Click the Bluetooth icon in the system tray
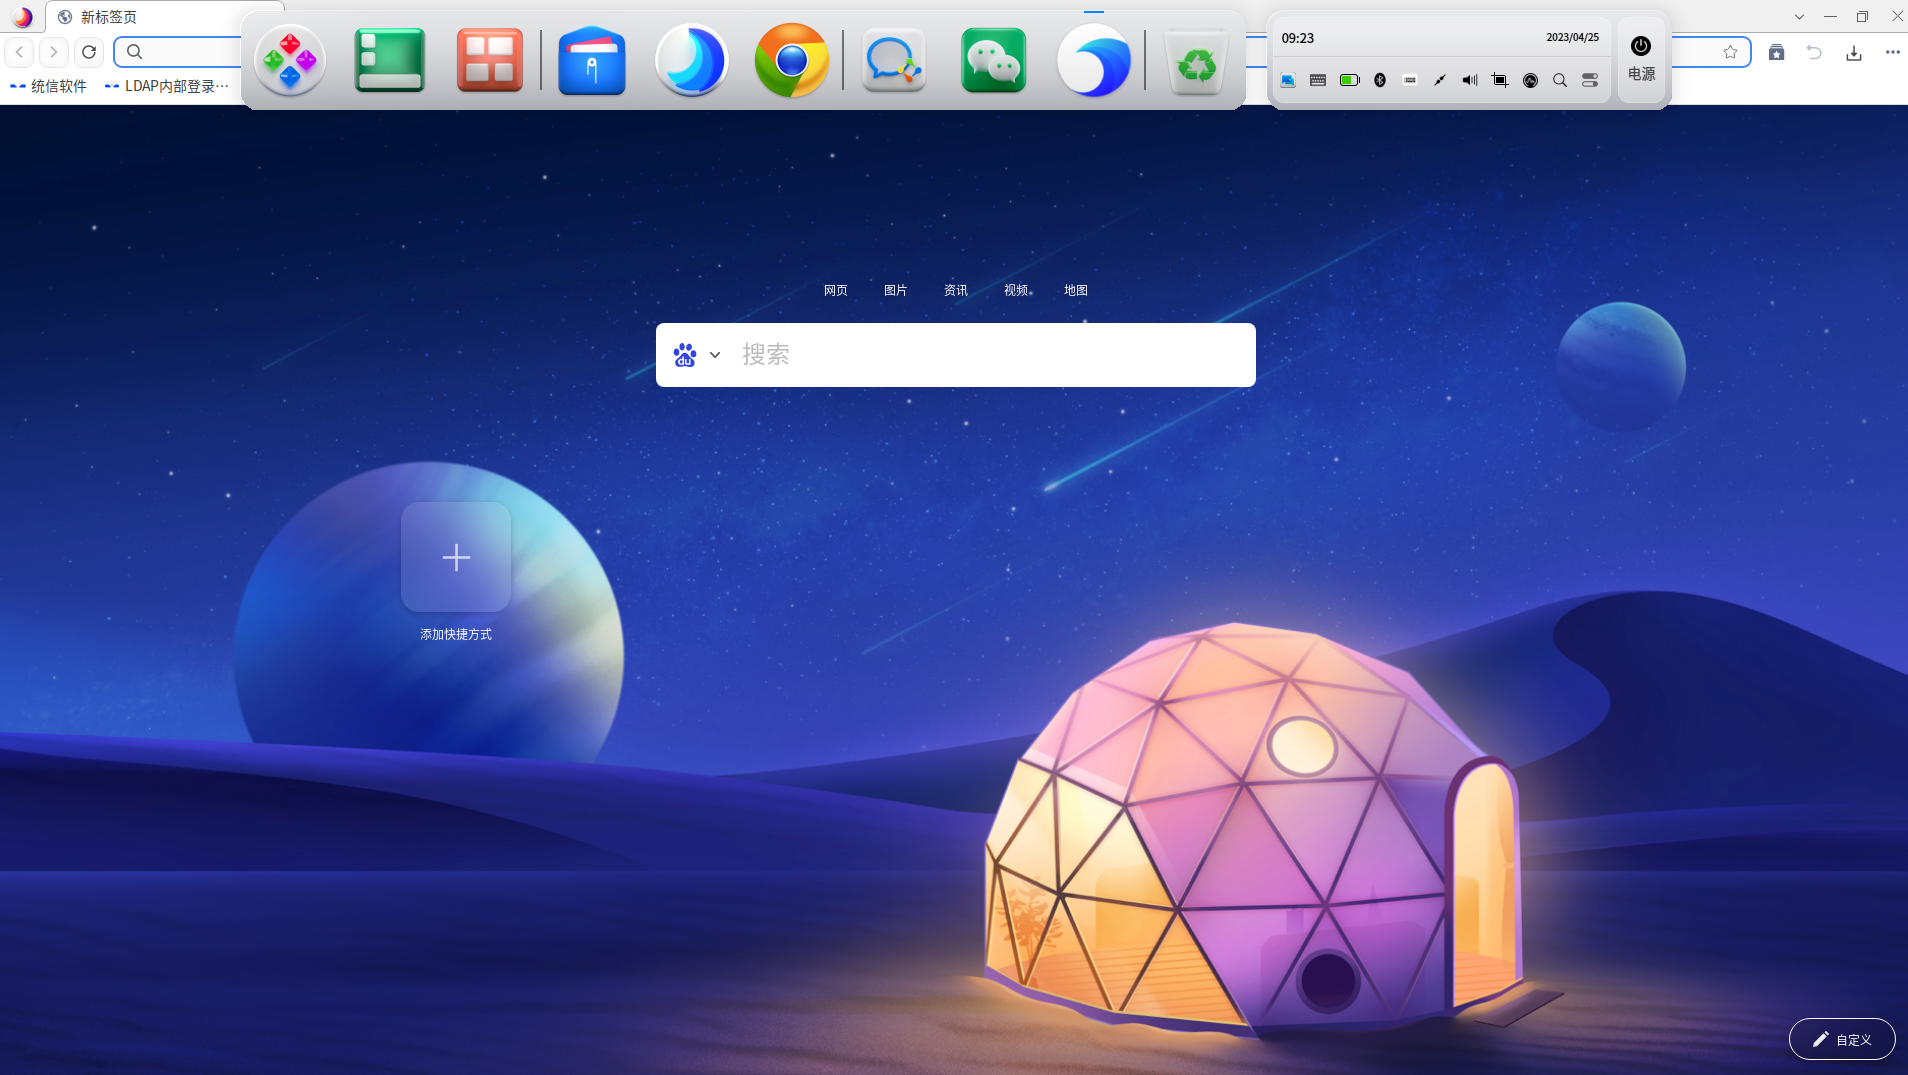The image size is (1908, 1075). [x=1380, y=80]
